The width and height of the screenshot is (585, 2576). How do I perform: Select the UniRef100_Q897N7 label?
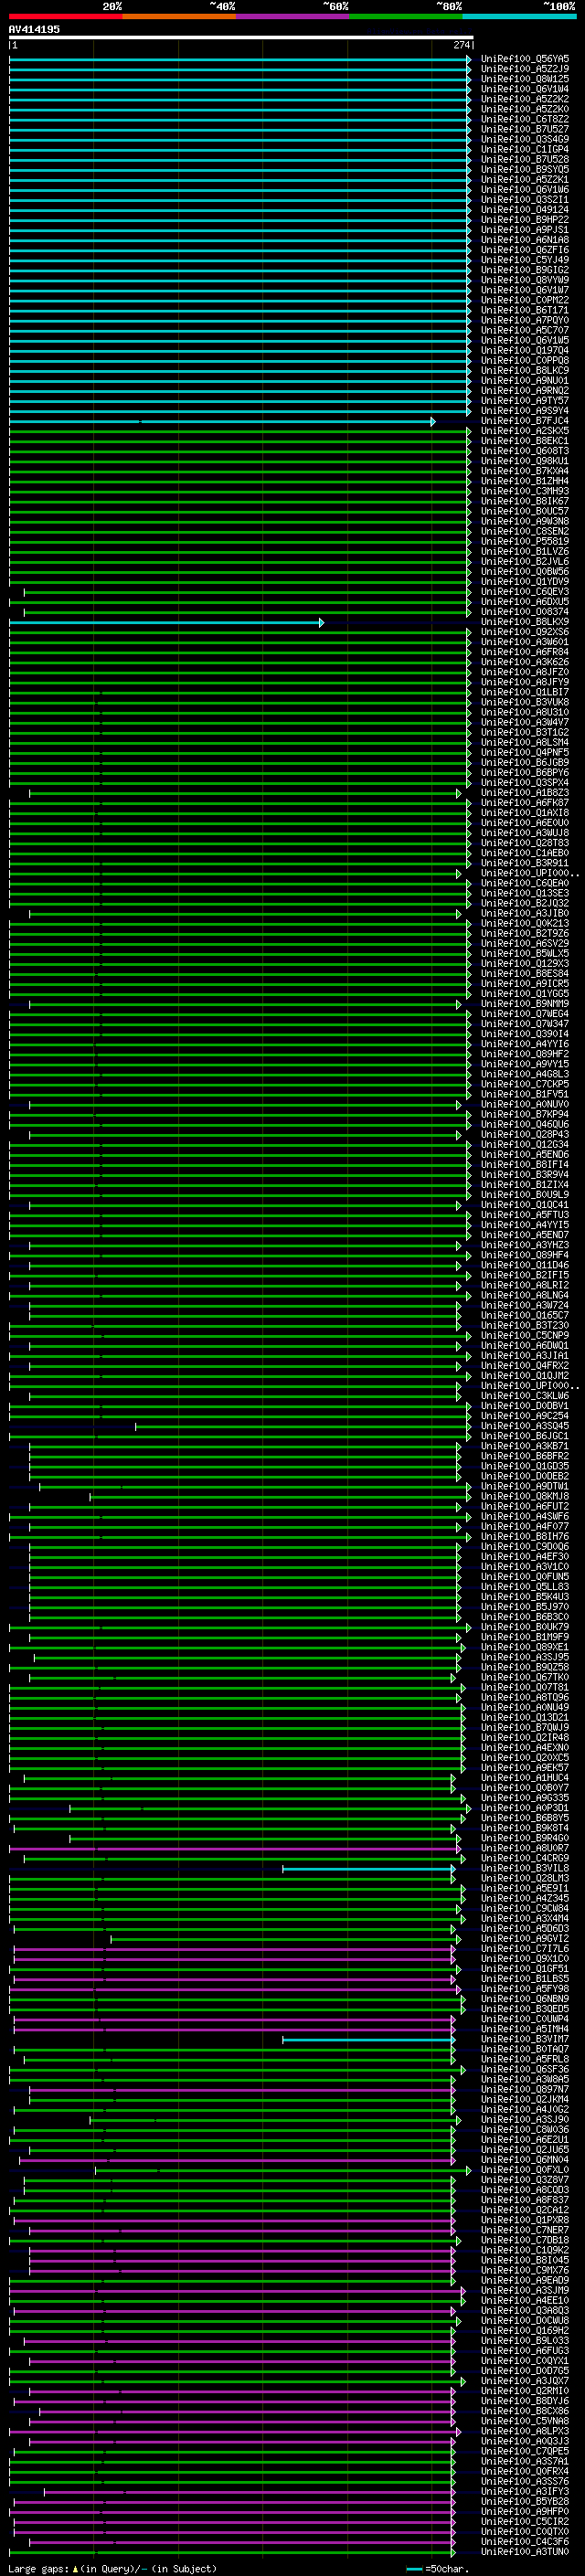point(525,2089)
